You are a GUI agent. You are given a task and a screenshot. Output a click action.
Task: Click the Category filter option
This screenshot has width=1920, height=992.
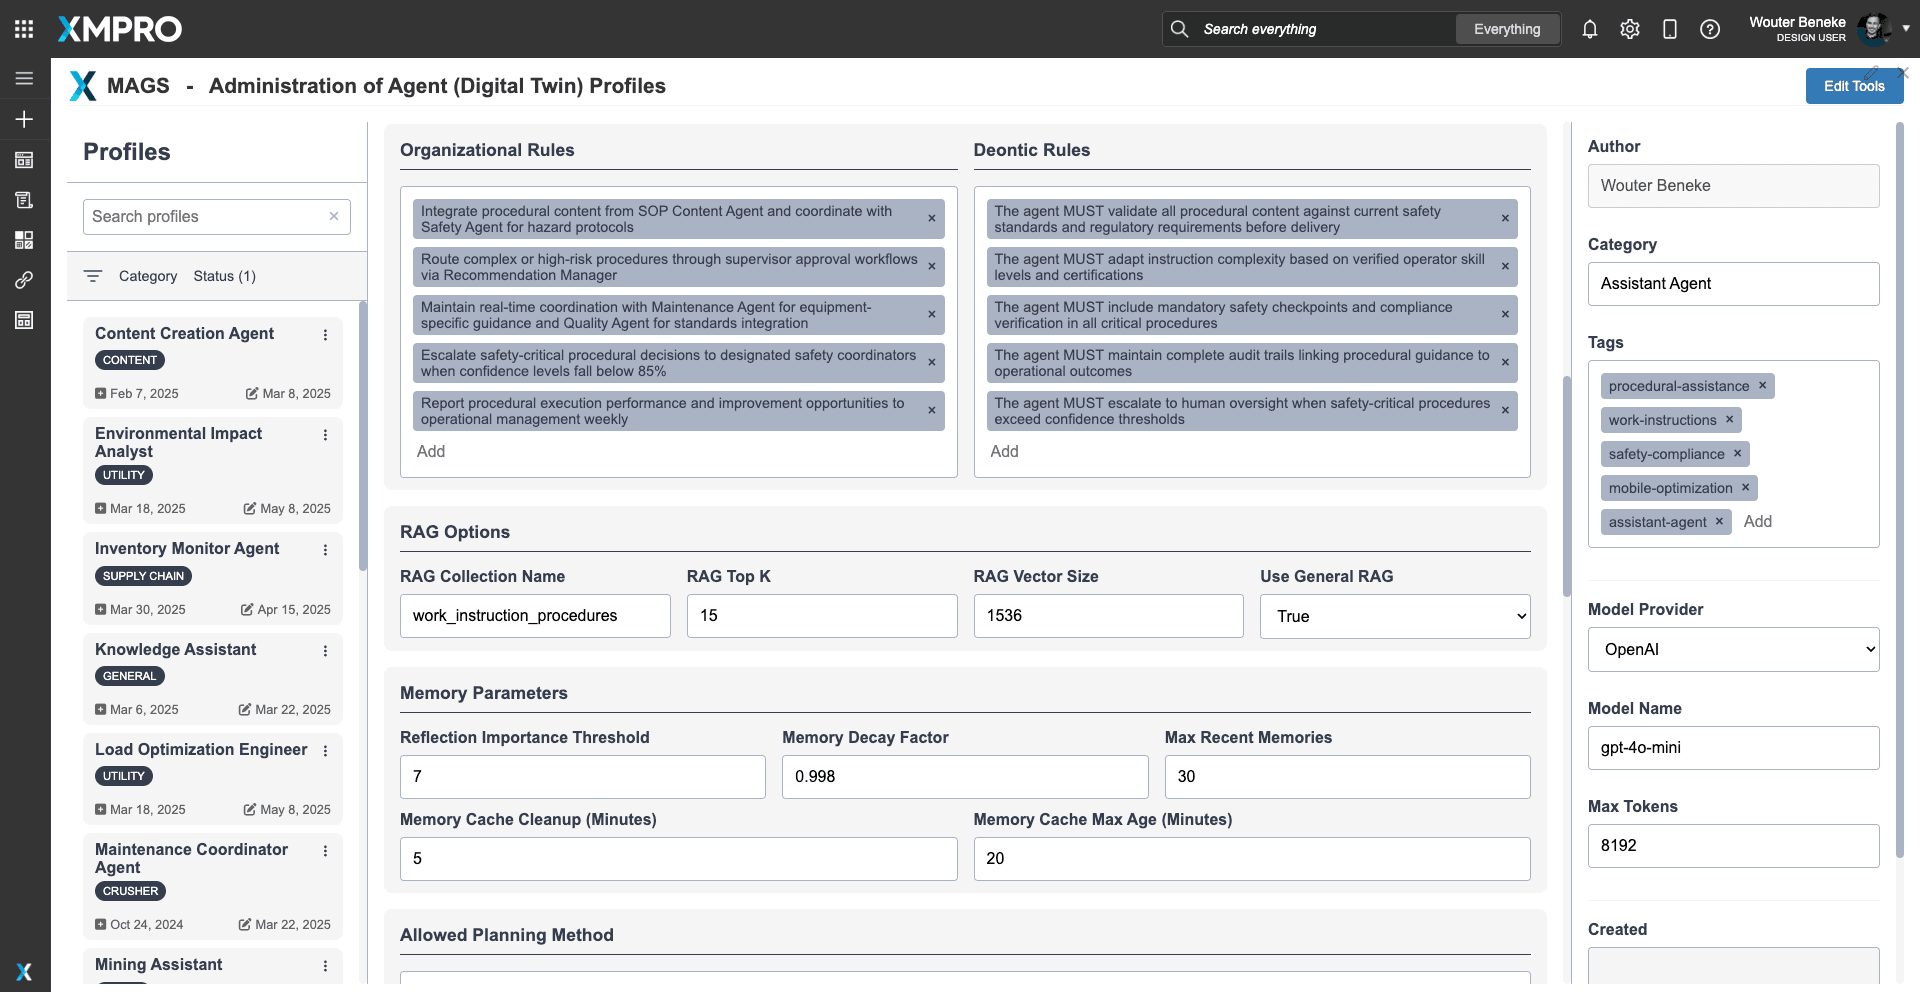[147, 276]
